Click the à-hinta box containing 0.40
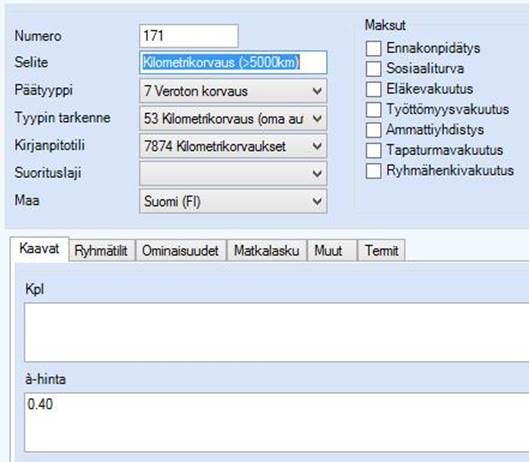This screenshot has height=462, width=529. pos(277,423)
